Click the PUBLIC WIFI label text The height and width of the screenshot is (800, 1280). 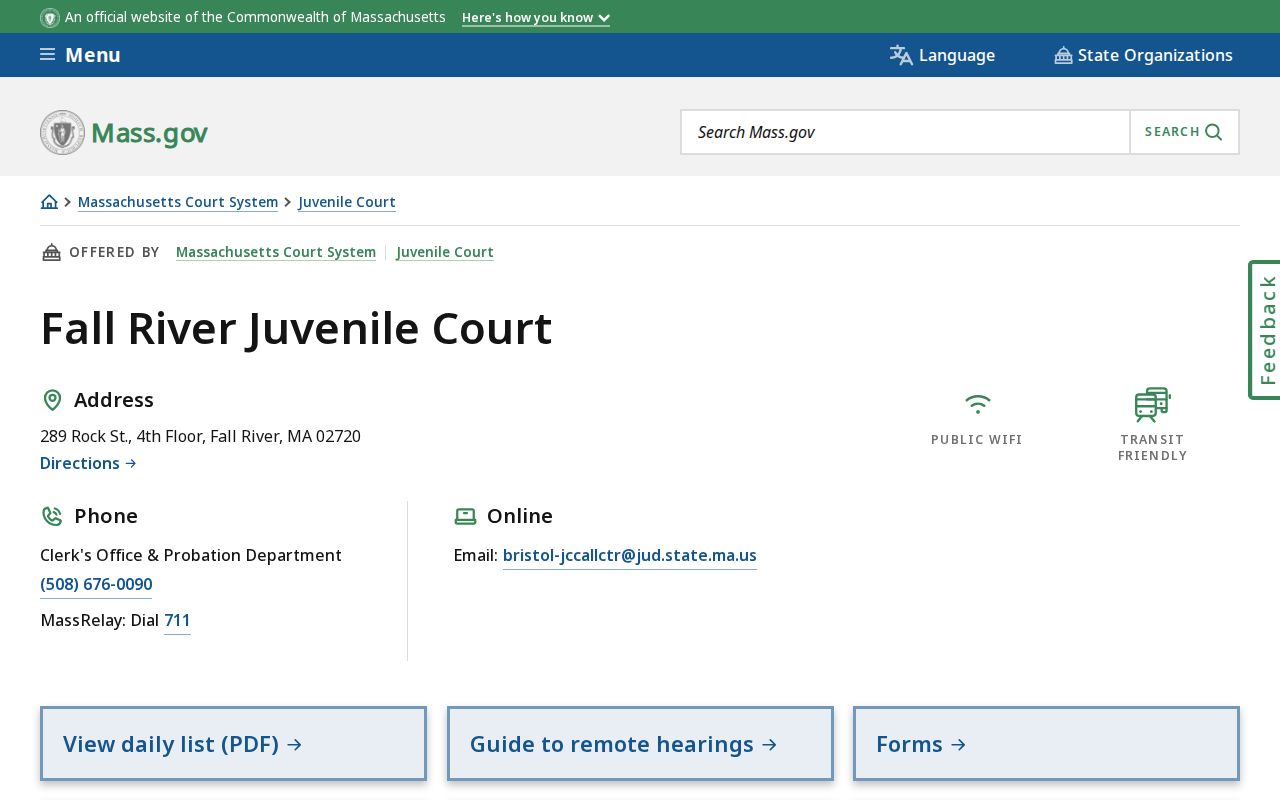(x=977, y=440)
